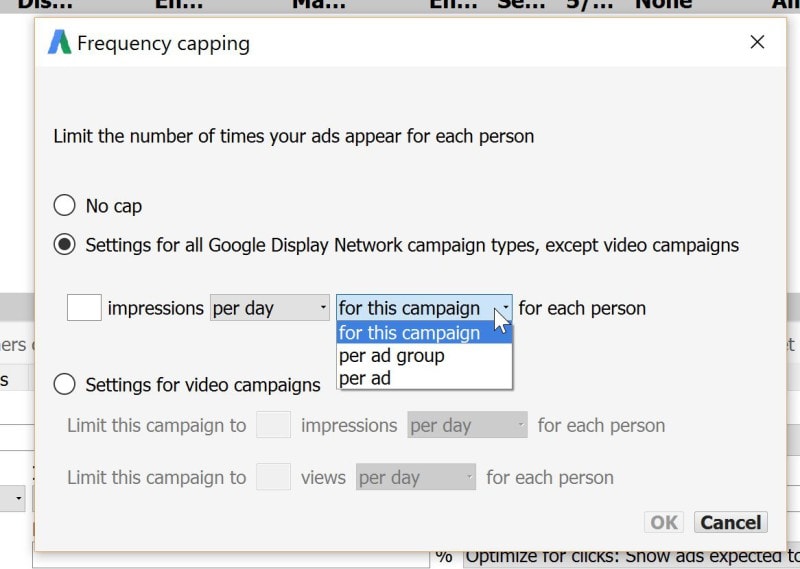Open the per day frequency dropdown

[x=270, y=308]
